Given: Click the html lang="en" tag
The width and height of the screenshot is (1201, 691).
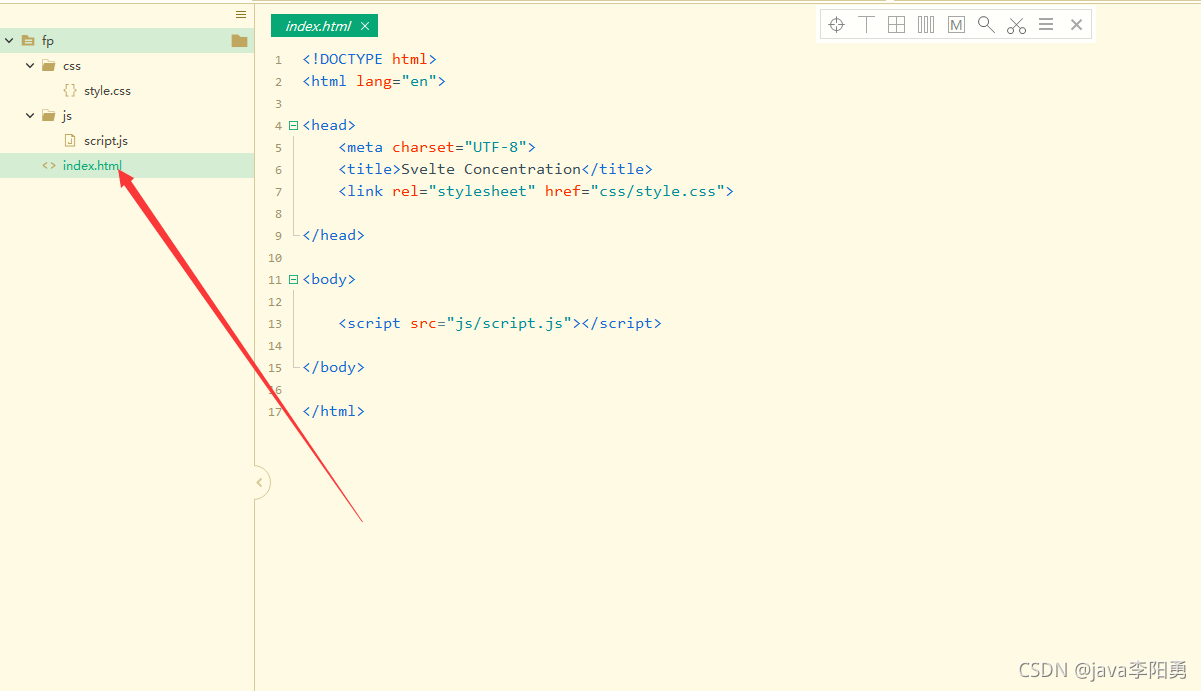Looking at the screenshot, I should pos(374,81).
